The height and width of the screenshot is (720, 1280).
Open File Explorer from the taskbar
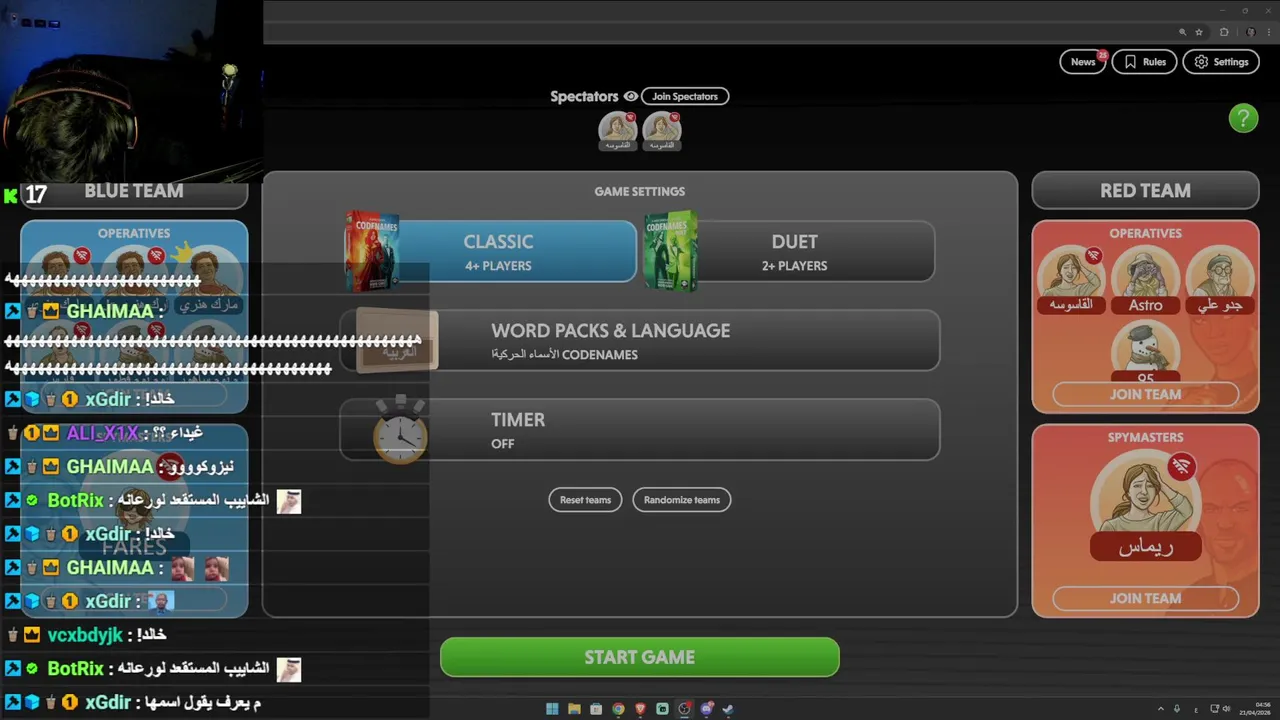[574, 709]
